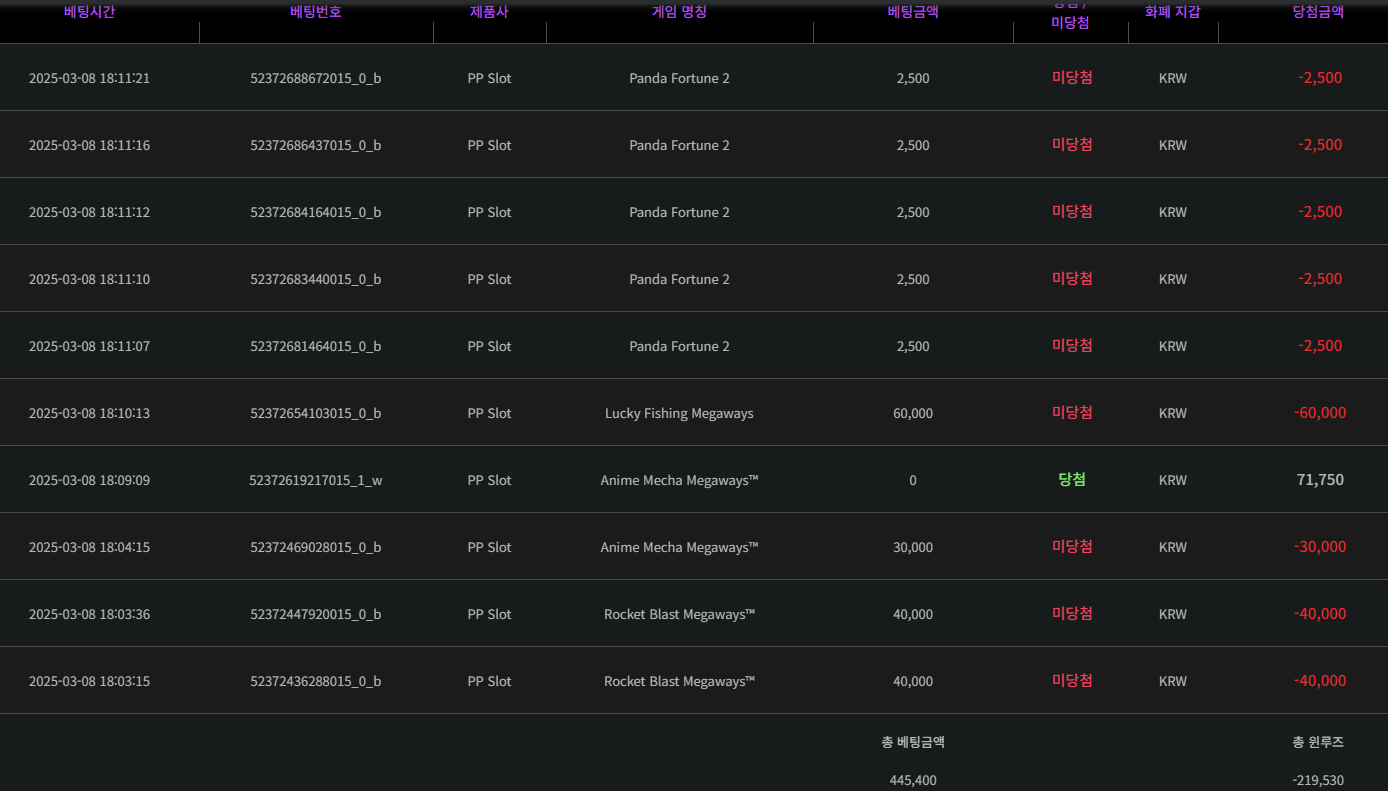Select the -219,530 total win-lose value

[1318, 780]
